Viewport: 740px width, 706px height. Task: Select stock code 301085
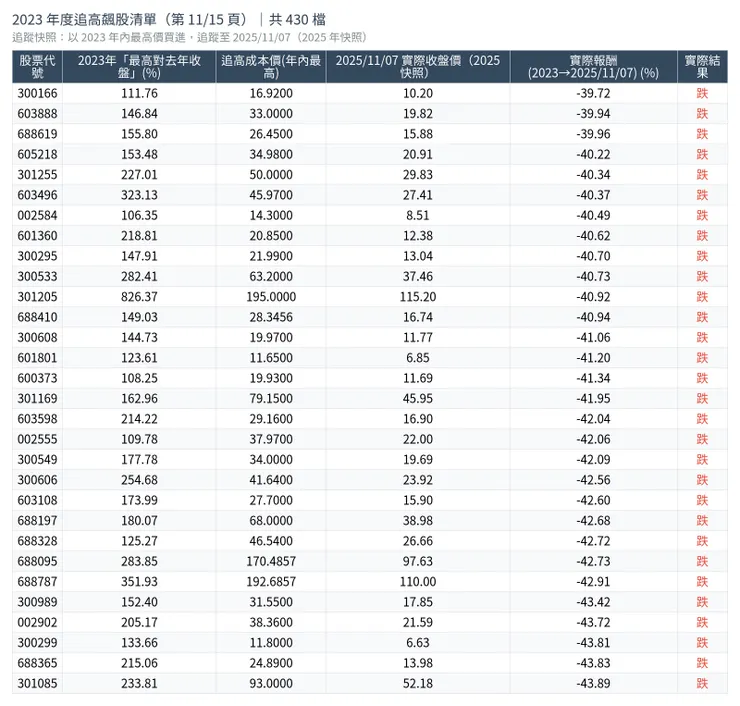pos(37,683)
